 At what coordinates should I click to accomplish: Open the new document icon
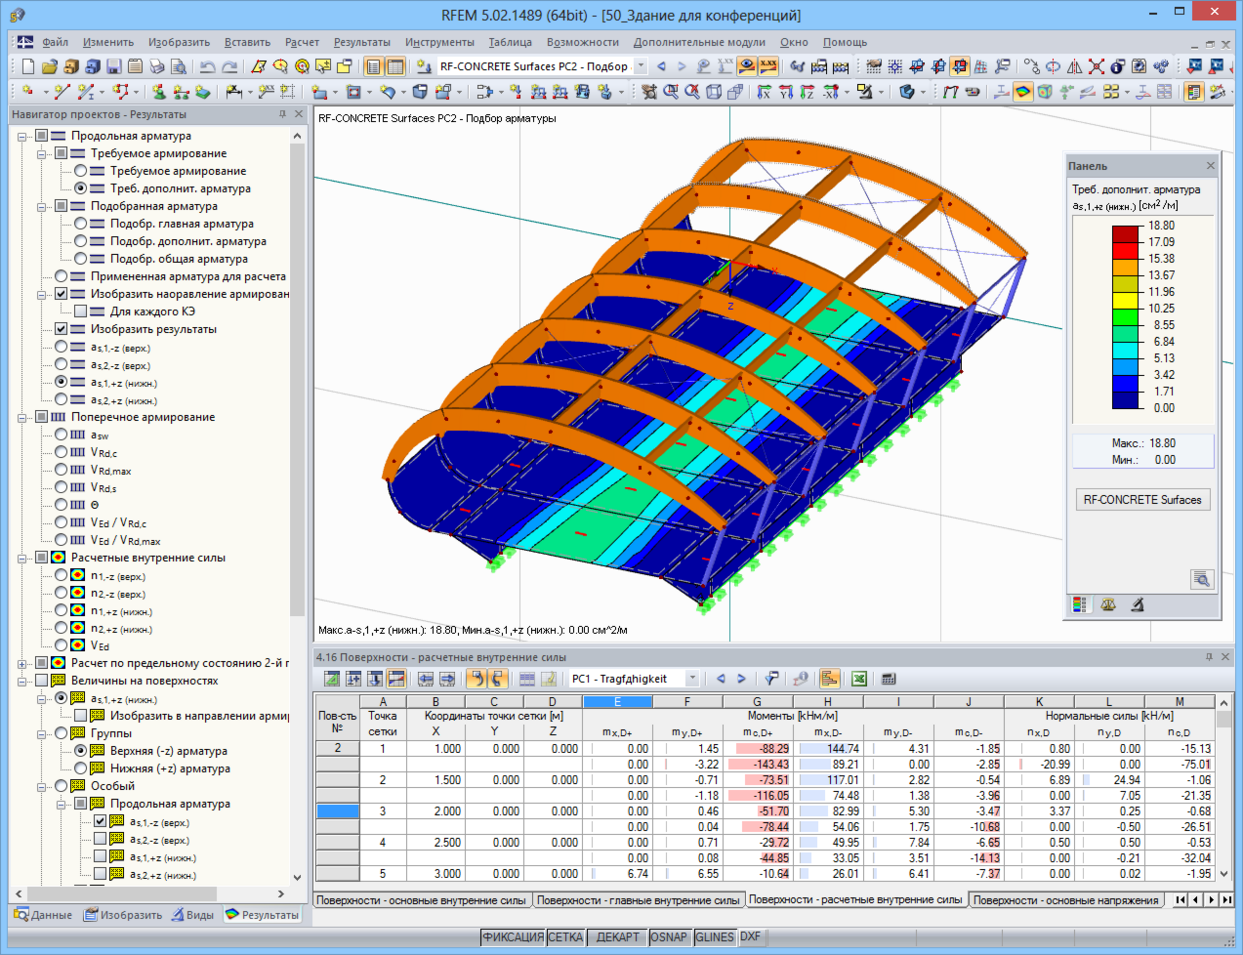[28, 67]
